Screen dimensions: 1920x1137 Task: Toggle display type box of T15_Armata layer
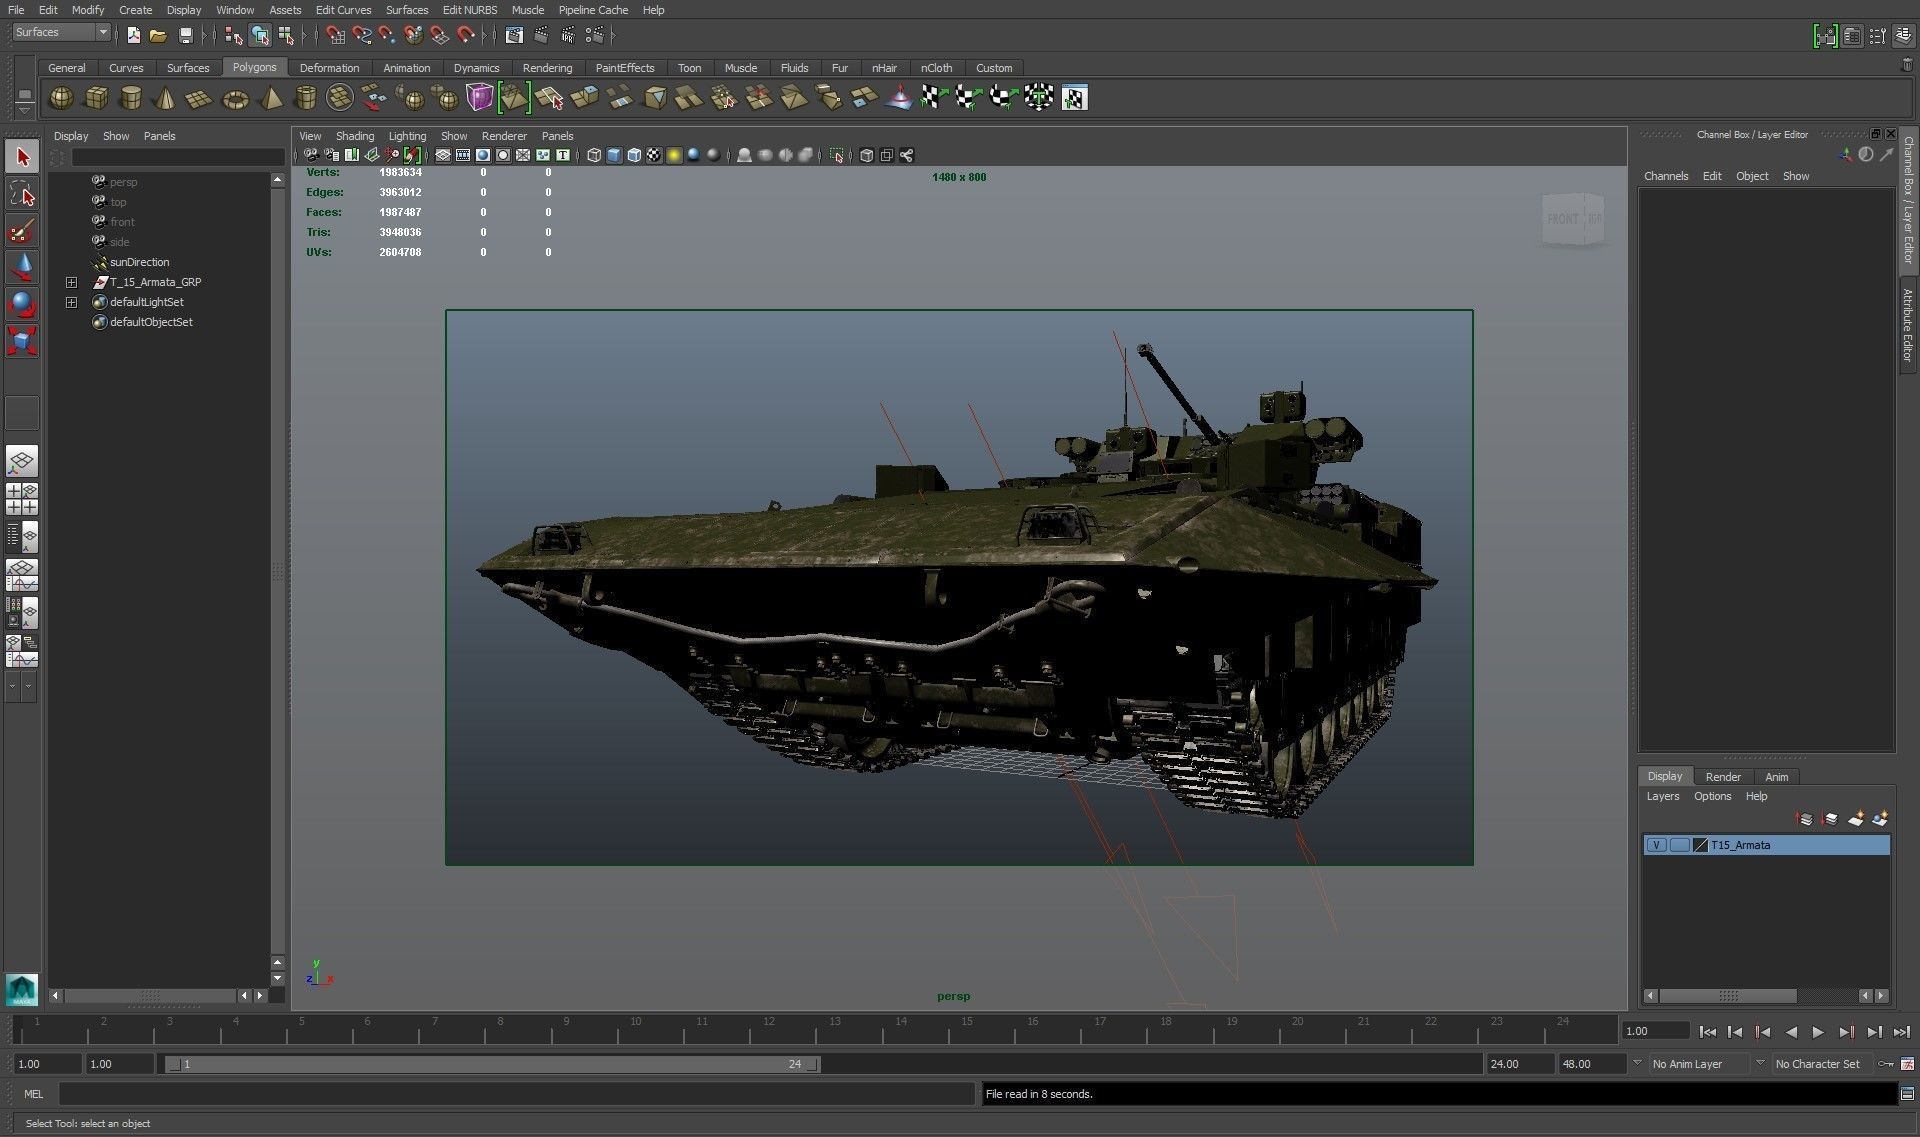coord(1680,845)
